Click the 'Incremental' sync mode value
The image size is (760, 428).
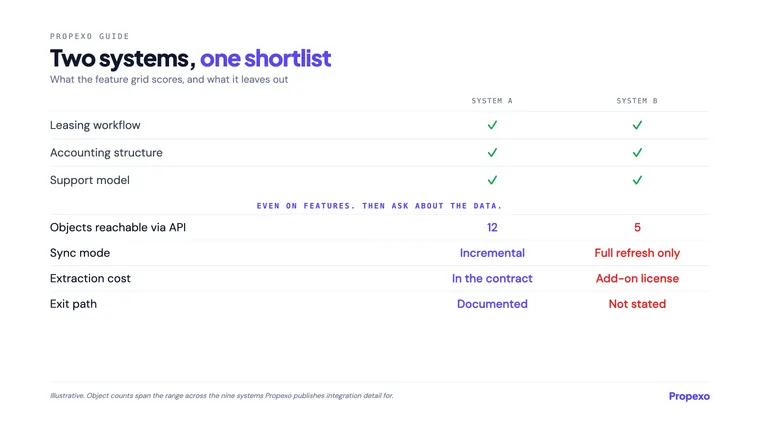coord(492,253)
